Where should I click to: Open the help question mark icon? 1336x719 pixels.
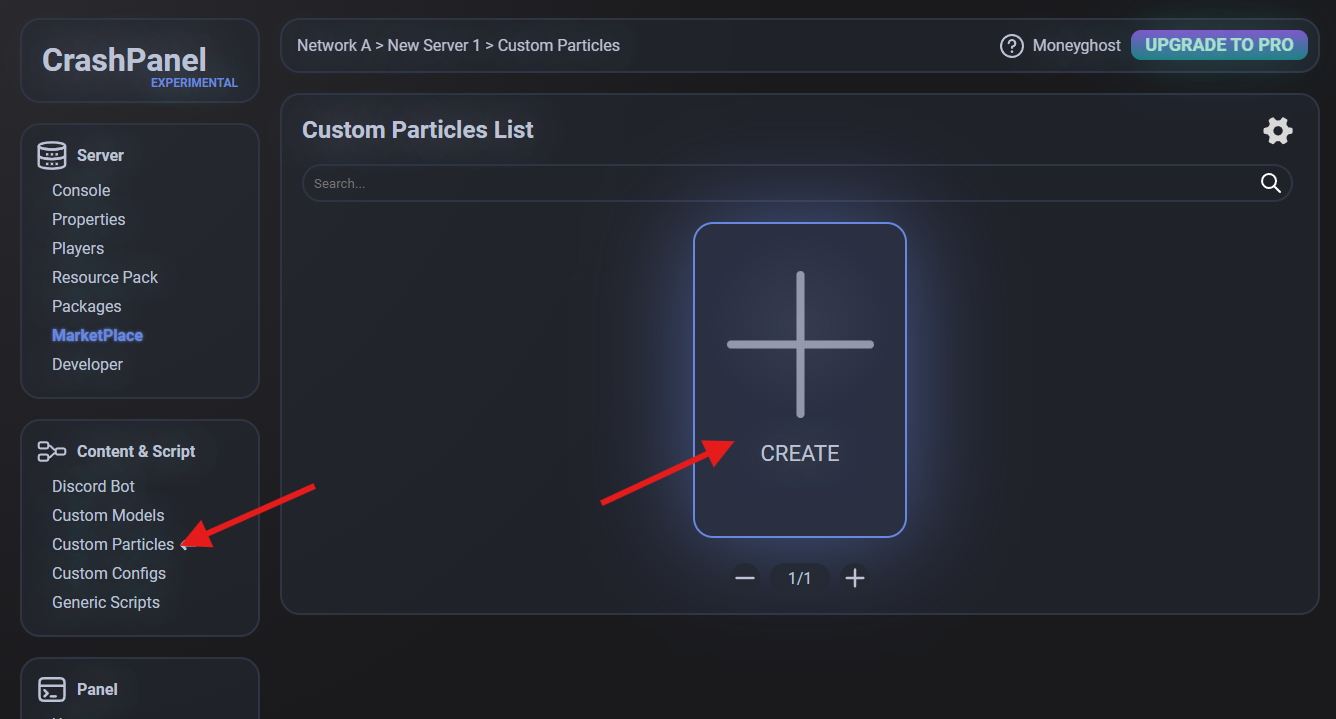1011,46
